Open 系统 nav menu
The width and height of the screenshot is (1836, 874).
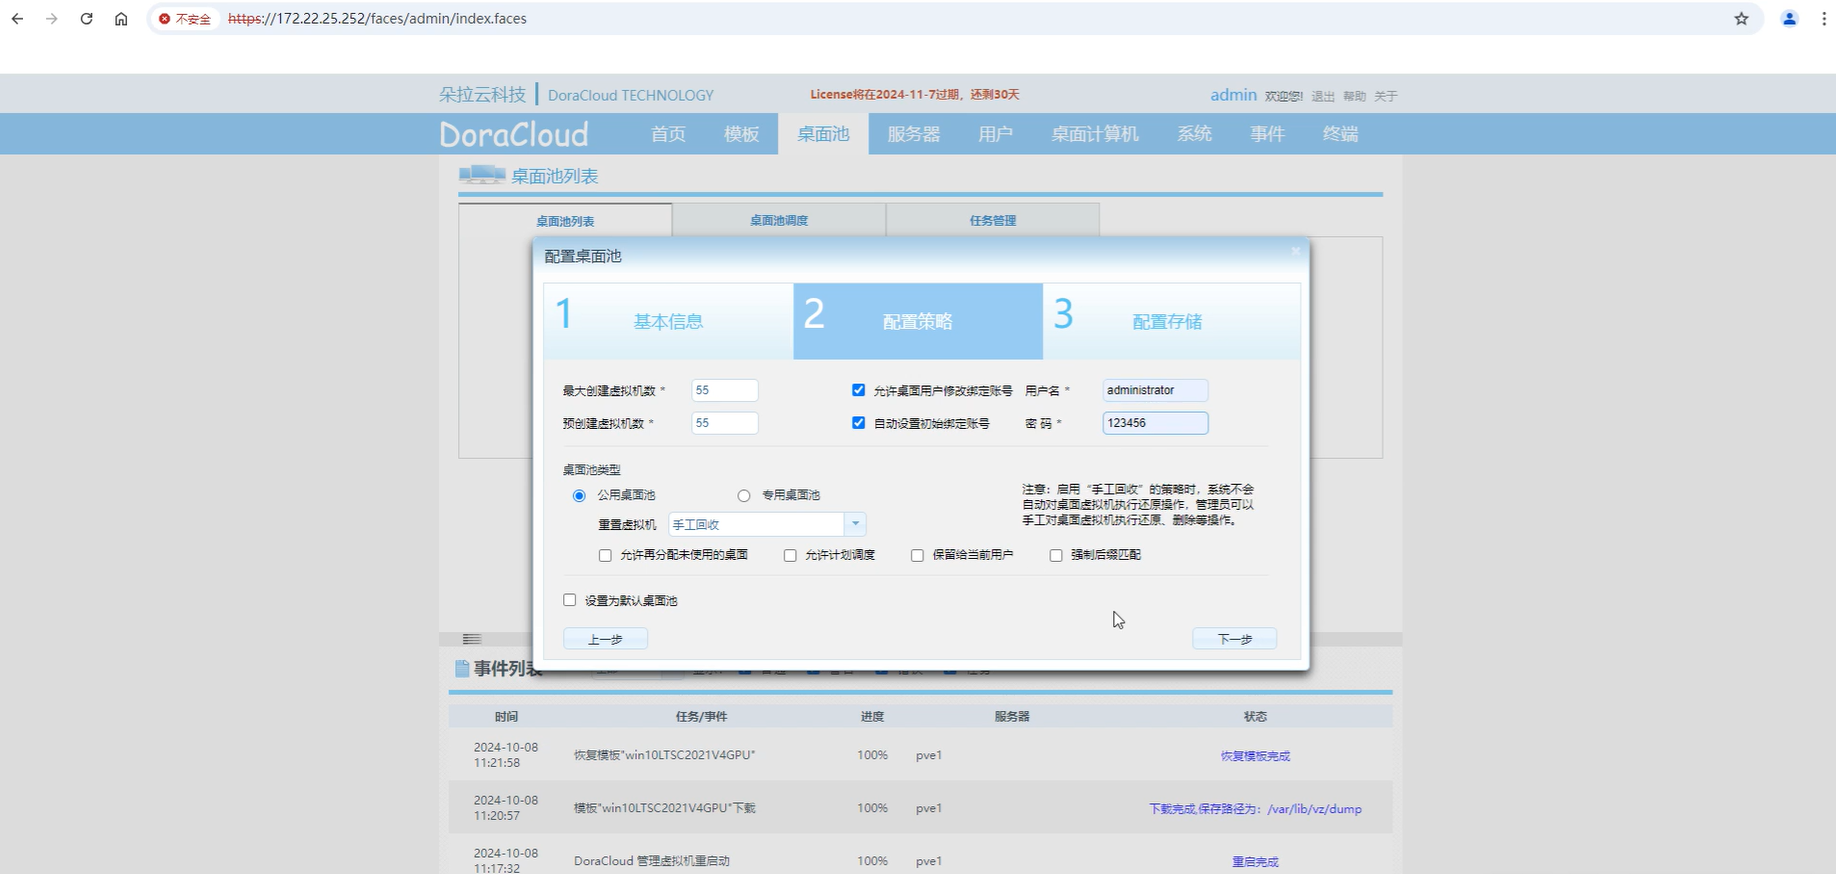(x=1194, y=134)
